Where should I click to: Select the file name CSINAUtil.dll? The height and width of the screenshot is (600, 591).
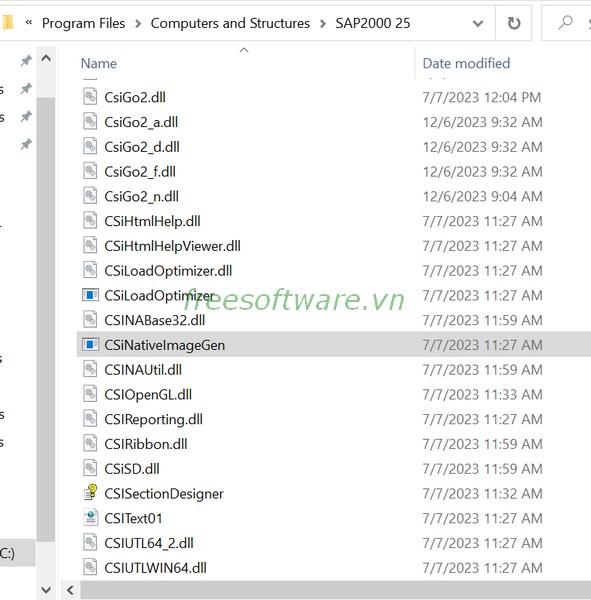tap(143, 370)
